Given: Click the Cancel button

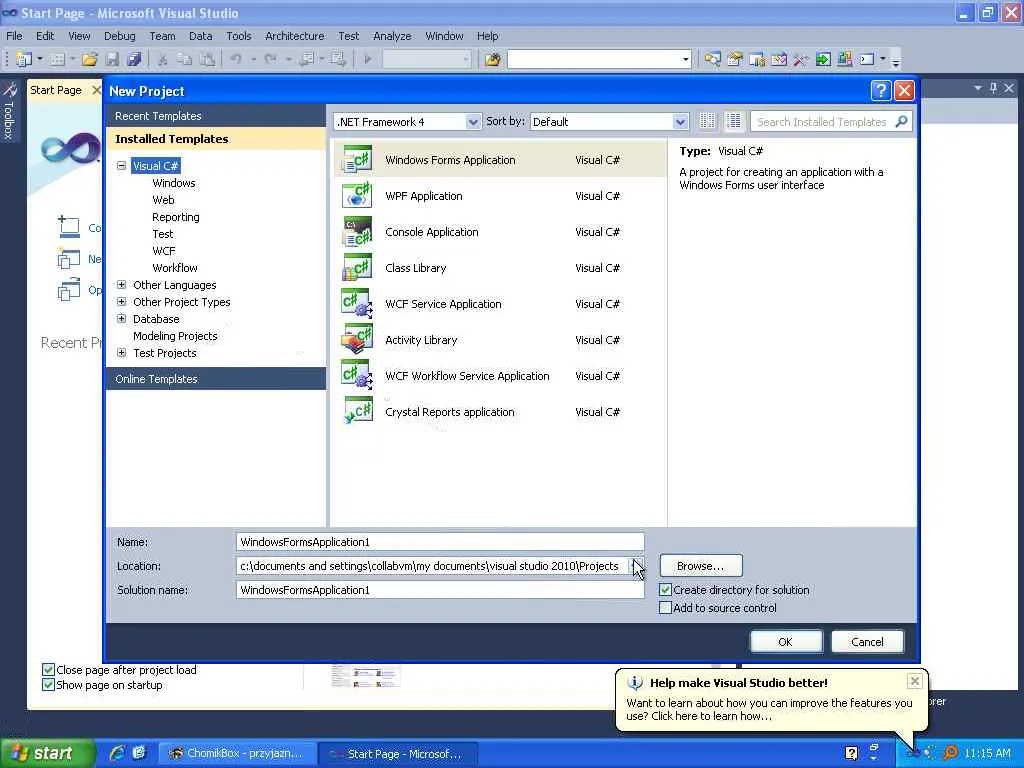Looking at the screenshot, I should click(x=867, y=642).
